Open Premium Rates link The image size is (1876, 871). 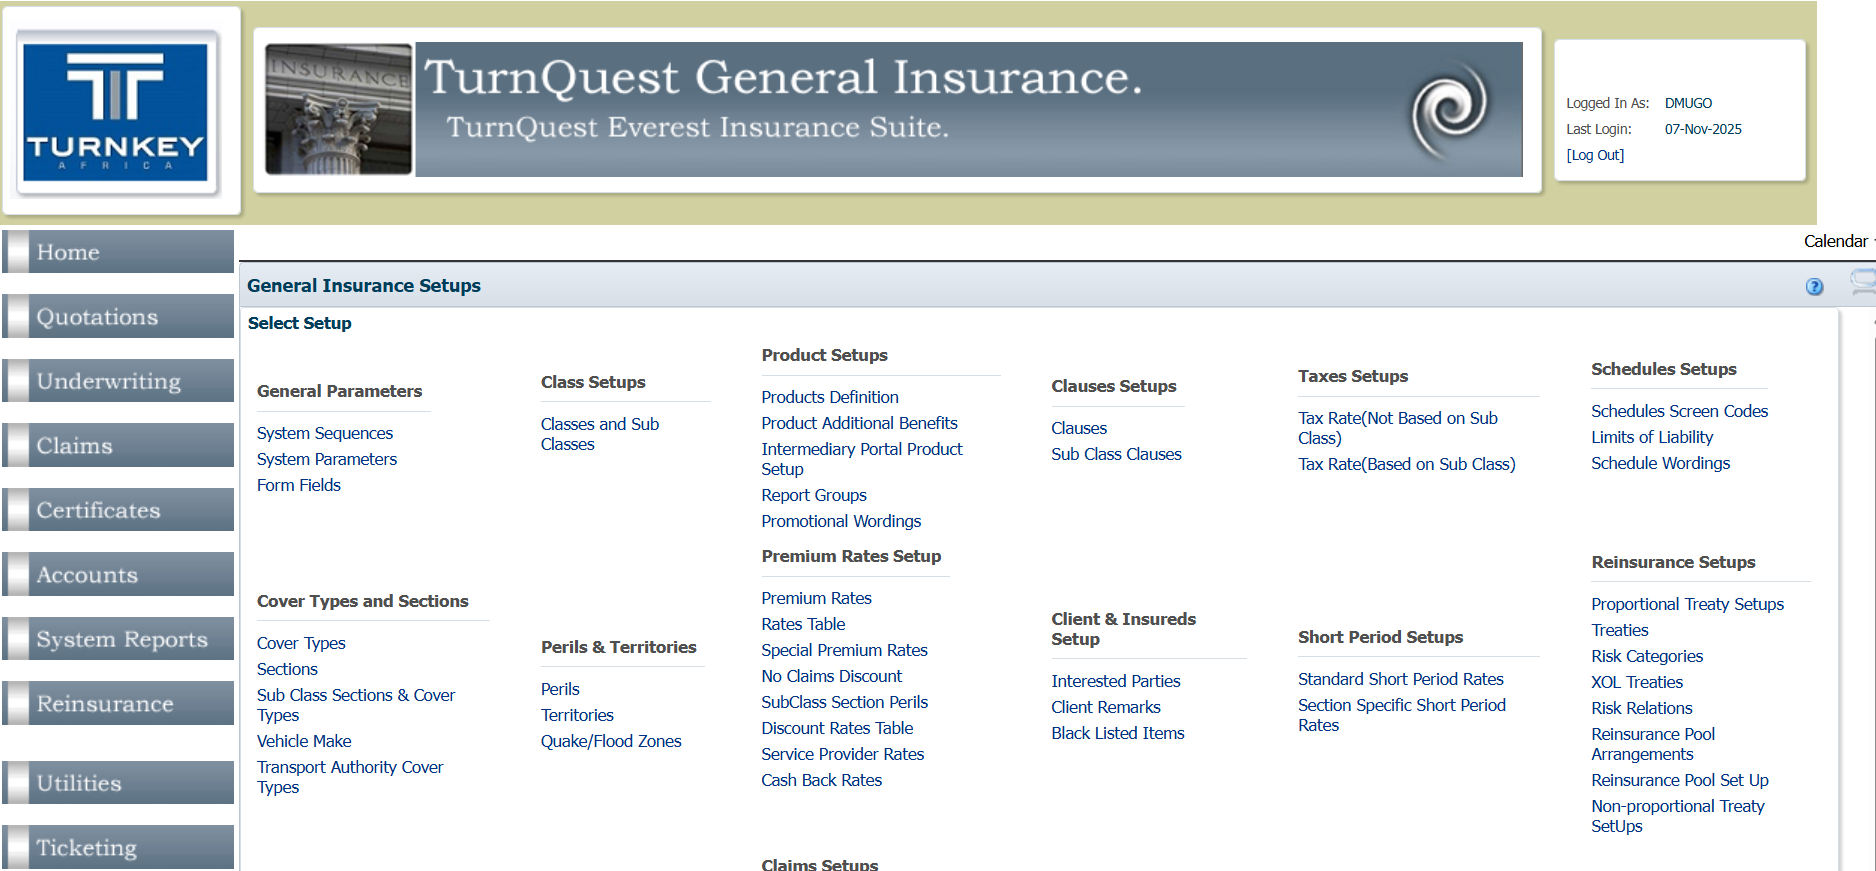coord(816,598)
